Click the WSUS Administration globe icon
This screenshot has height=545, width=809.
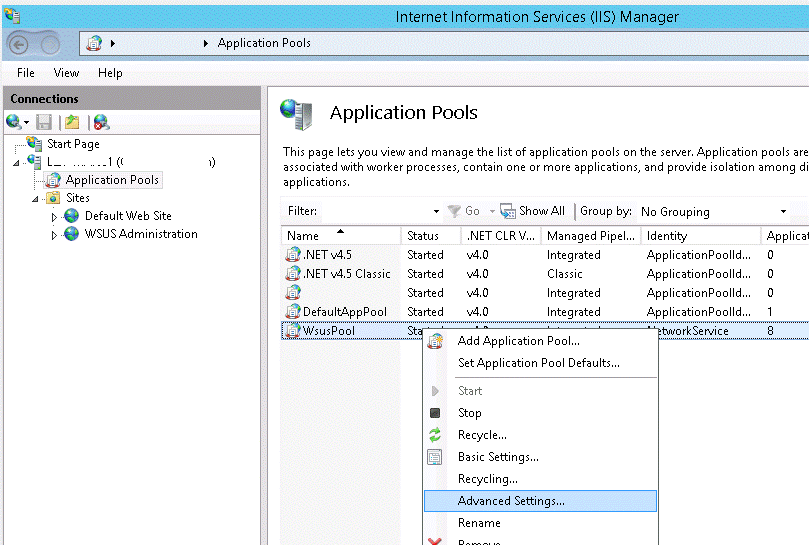(71, 234)
